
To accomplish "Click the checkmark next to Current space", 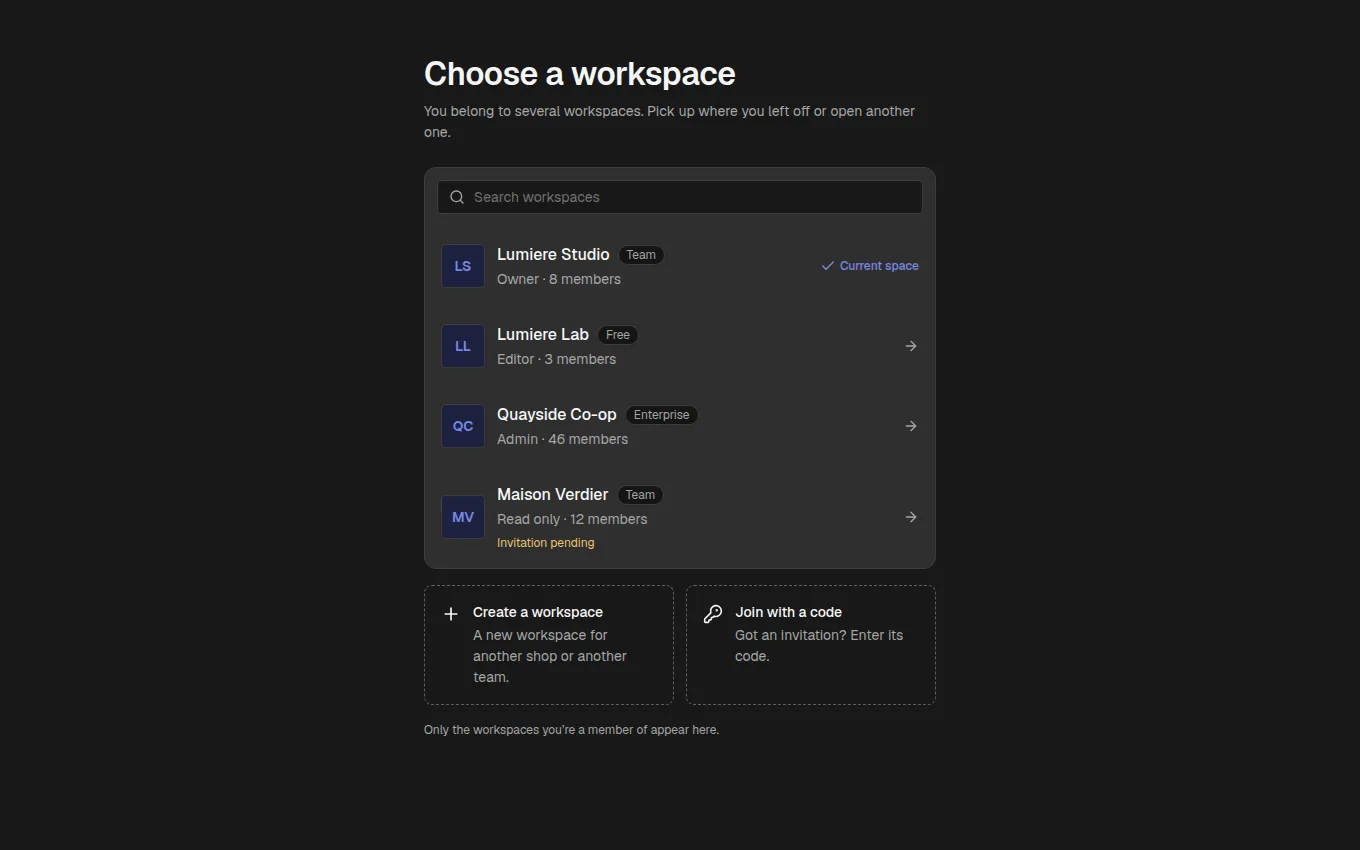I will pyautogui.click(x=828, y=266).
